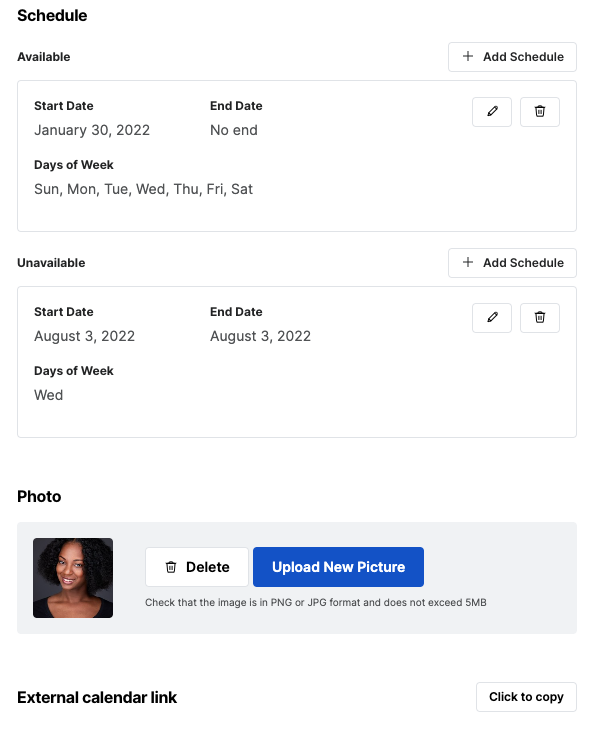Click the Sun through Sat days of week list
The image size is (607, 736).
pos(143,189)
